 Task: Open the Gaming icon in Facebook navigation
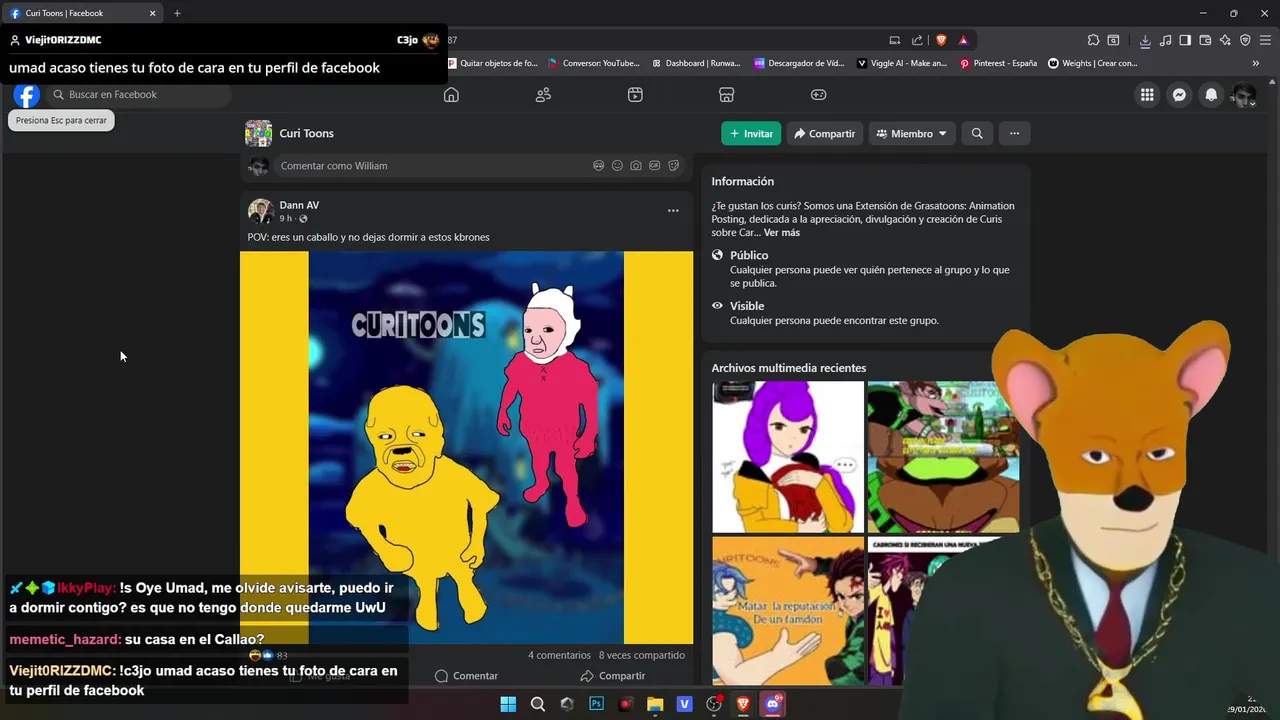tap(818, 95)
